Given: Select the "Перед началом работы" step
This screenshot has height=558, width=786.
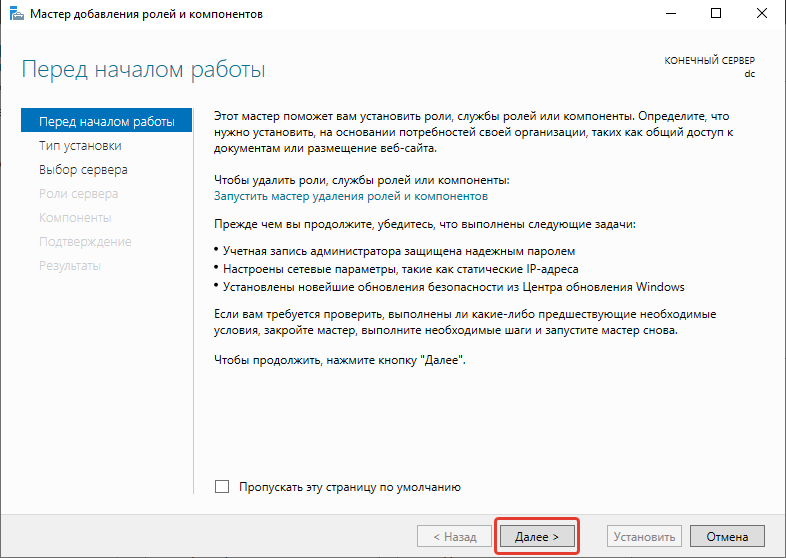Looking at the screenshot, I should click(106, 120).
